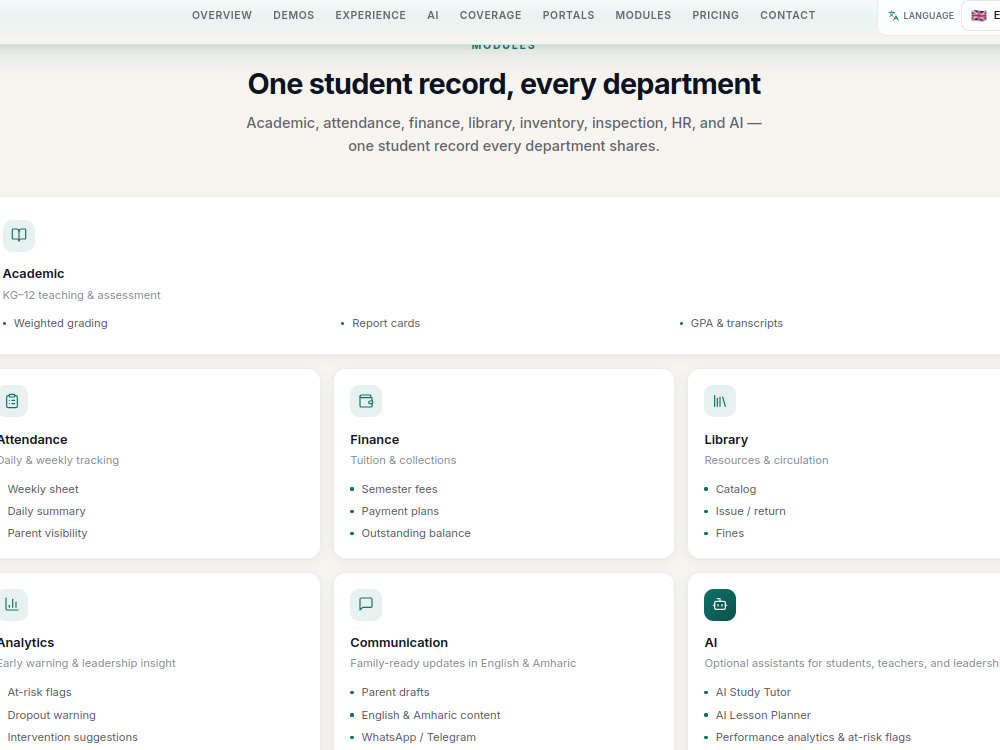Click the Academic card title
Screen dimensions: 1000x750
coord(33,274)
